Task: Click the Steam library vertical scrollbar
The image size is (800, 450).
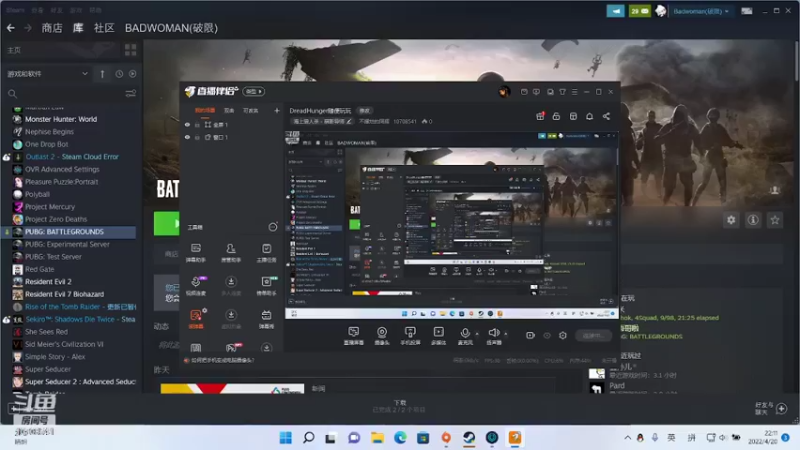Action: (796, 60)
